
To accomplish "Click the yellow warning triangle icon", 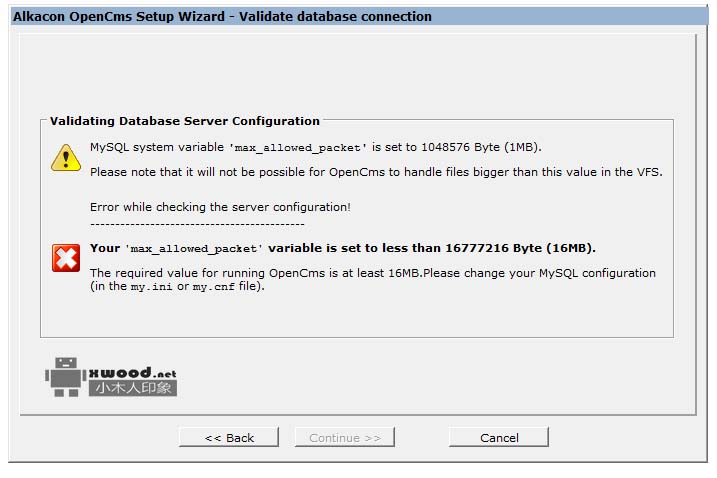I will pos(66,158).
